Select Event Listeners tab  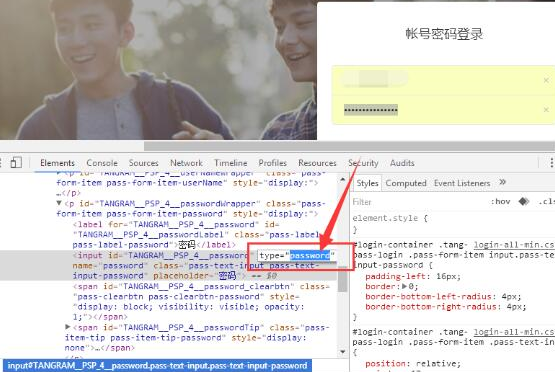pyautogui.click(x=462, y=183)
